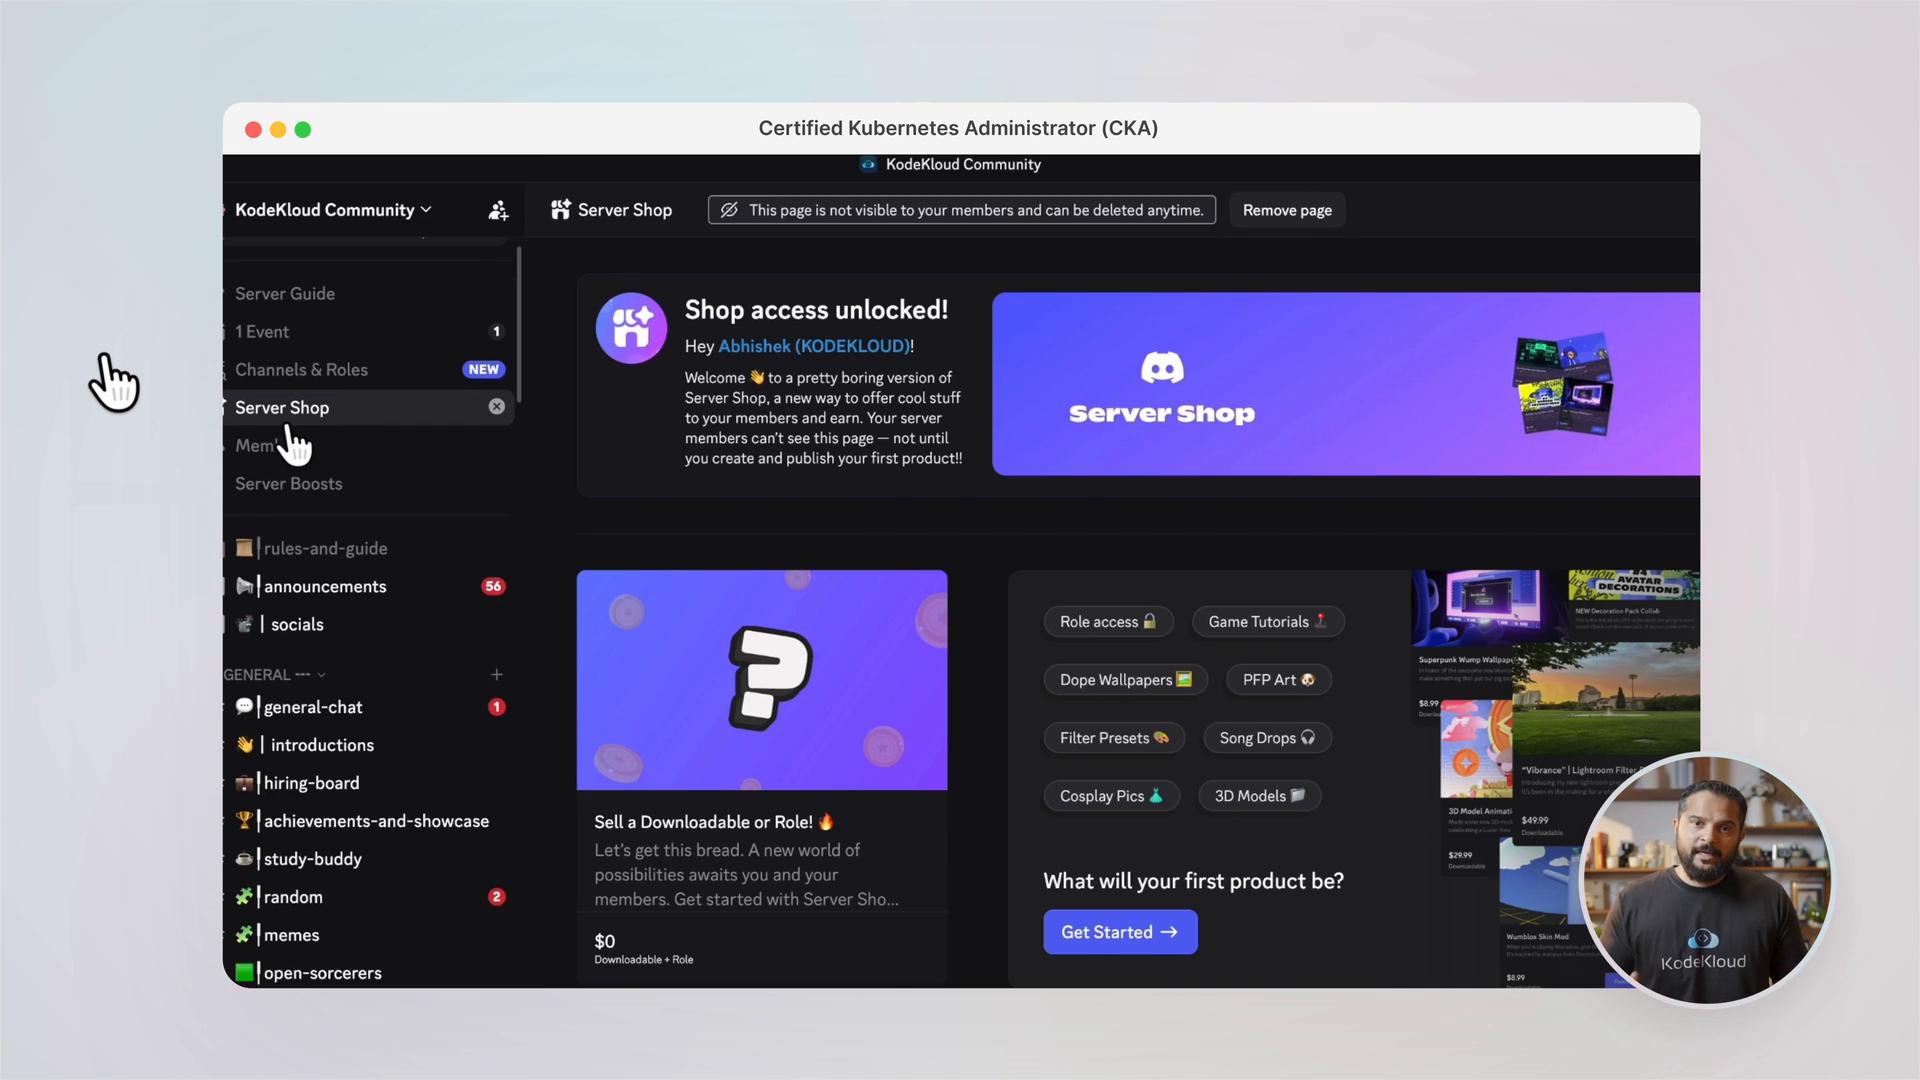Select the Game Tutorials chip
The image size is (1920, 1080).
(1268, 622)
